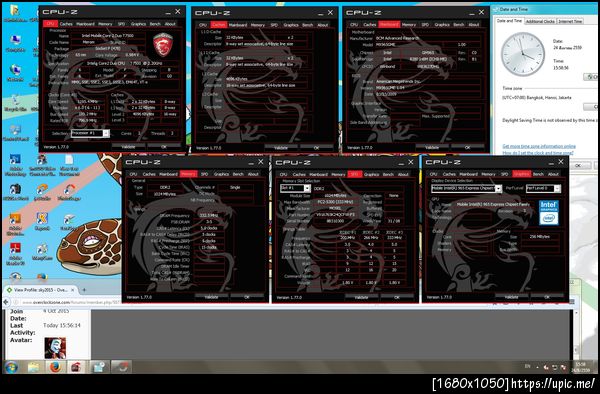The image size is (600, 394).
Task: Switch to Firefox on the taskbar
Action: coord(56,367)
